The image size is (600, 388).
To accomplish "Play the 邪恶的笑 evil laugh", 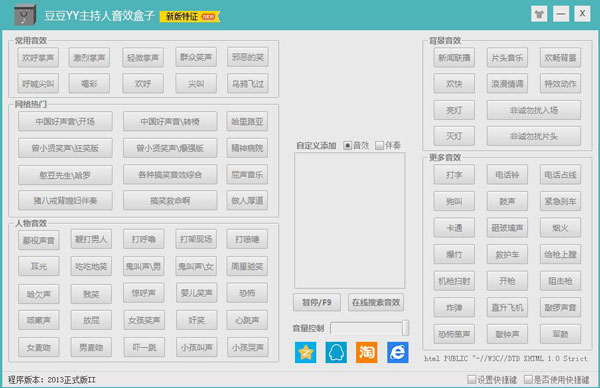I will (x=248, y=57).
